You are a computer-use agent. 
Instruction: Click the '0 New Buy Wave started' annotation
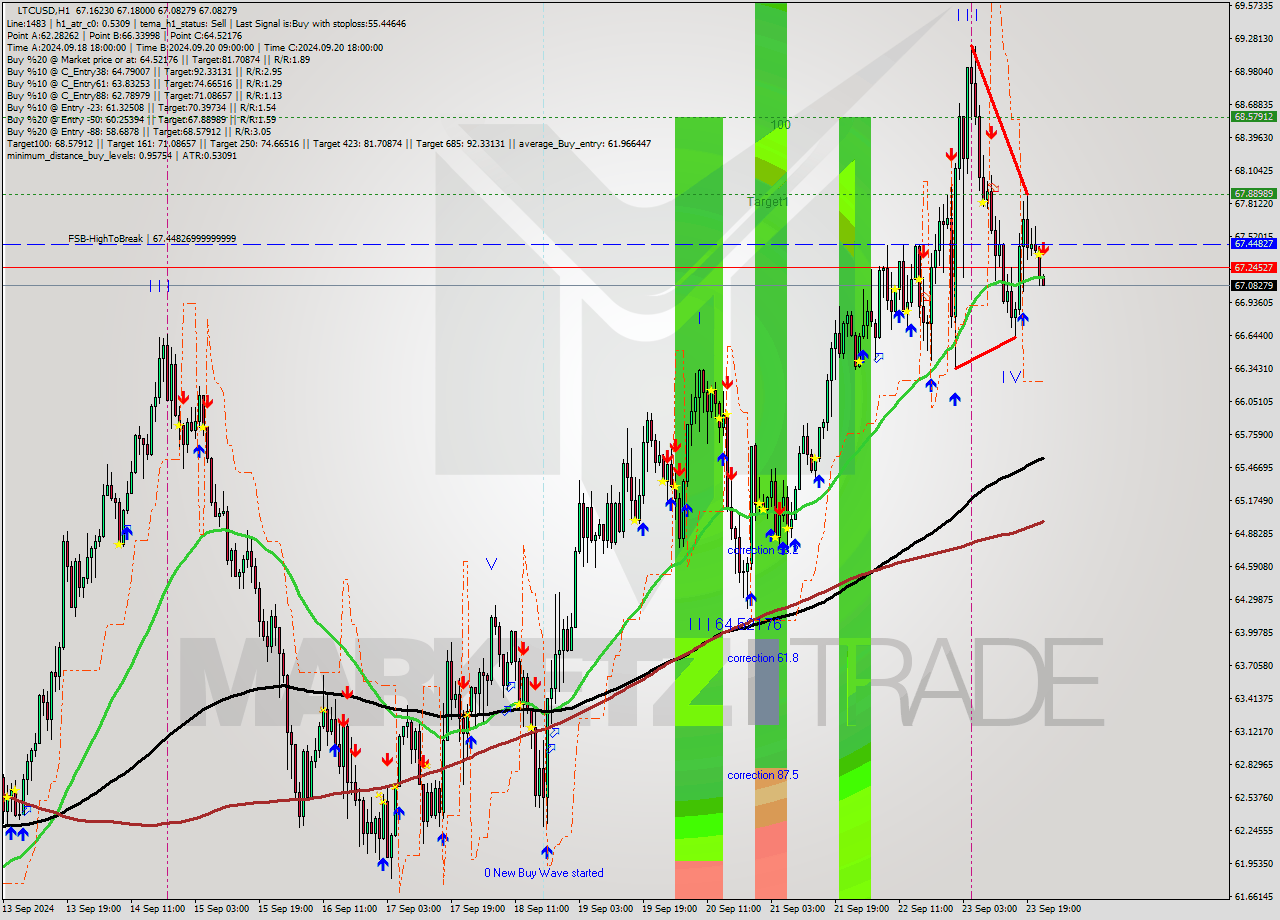tap(544, 873)
